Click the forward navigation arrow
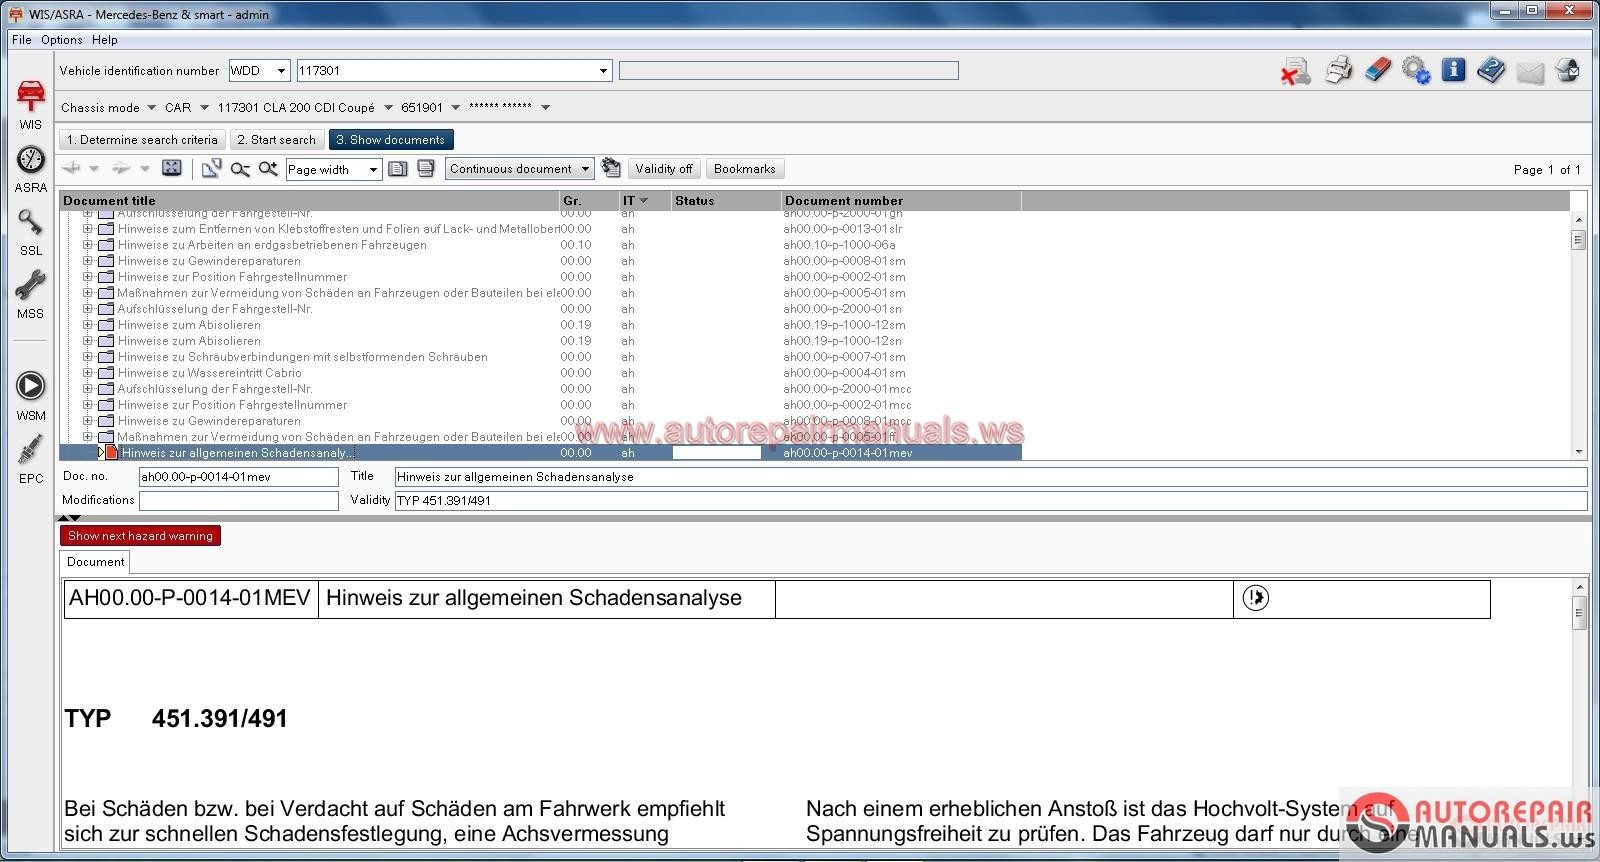Image resolution: width=1600 pixels, height=862 pixels. (121, 168)
